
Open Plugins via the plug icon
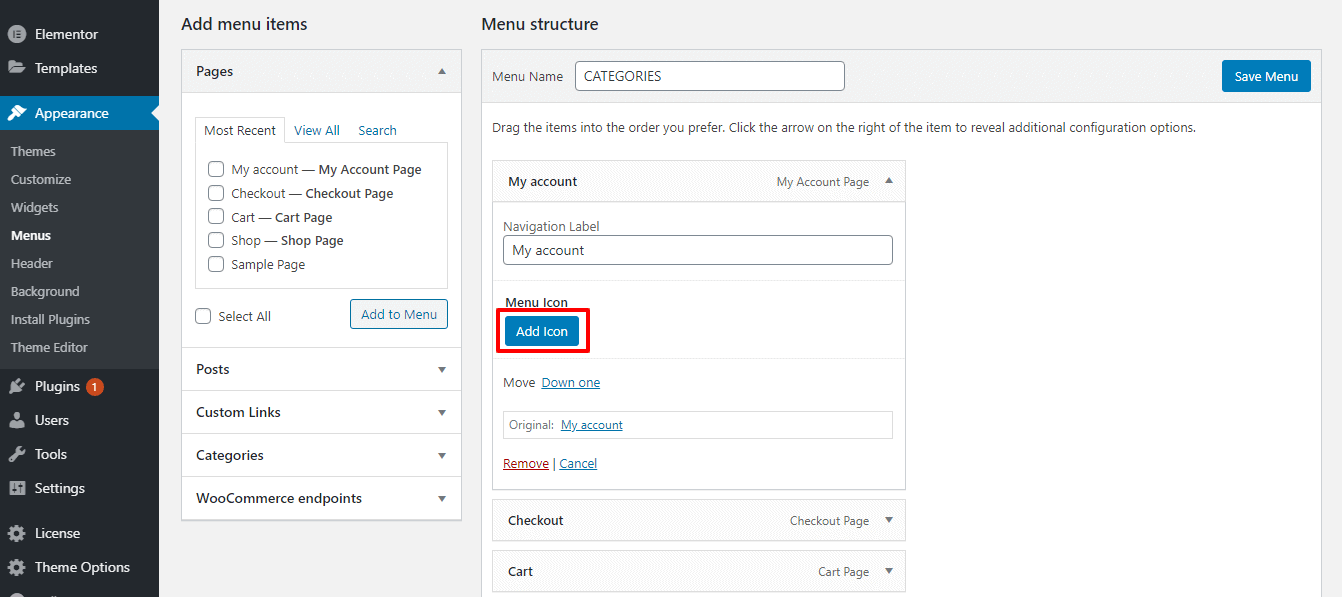16,386
